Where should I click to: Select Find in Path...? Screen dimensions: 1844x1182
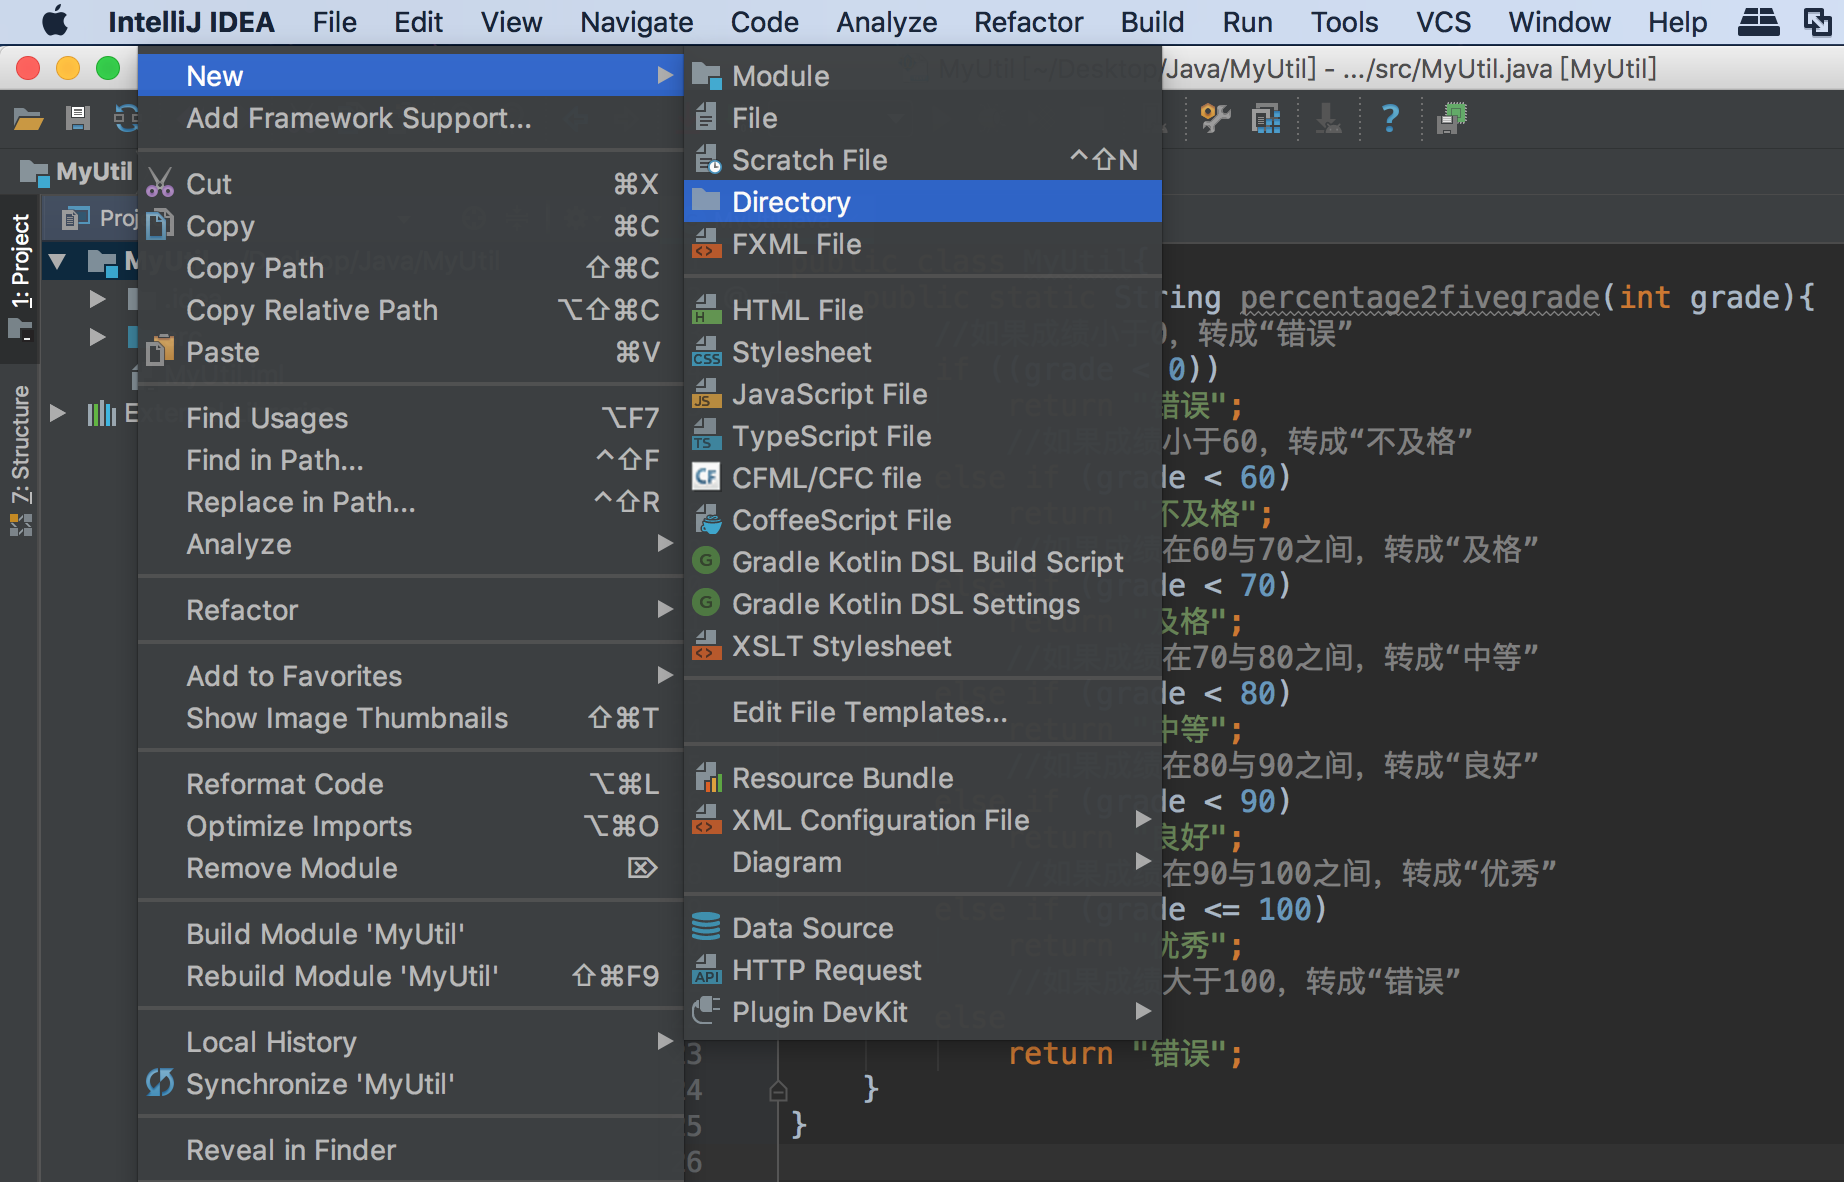pyautogui.click(x=410, y=460)
